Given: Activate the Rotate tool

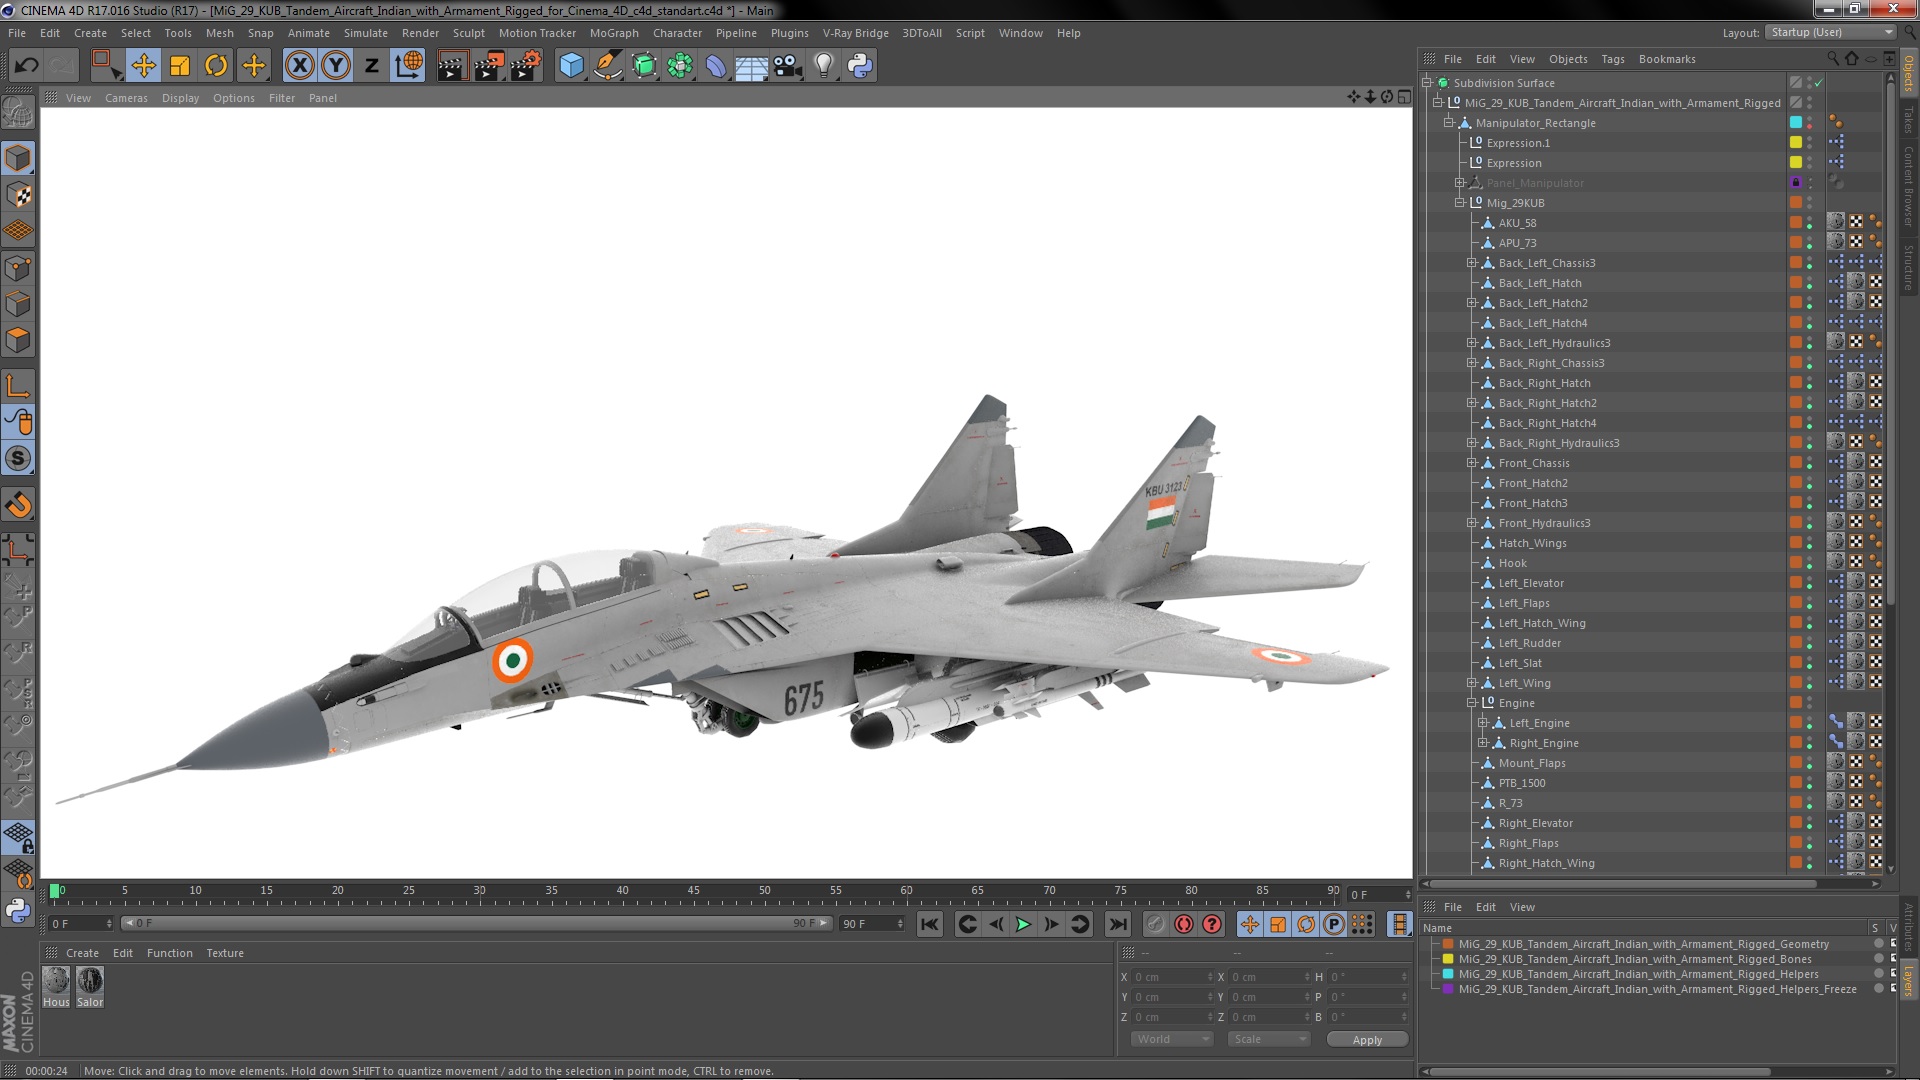Looking at the screenshot, I should pyautogui.click(x=216, y=66).
